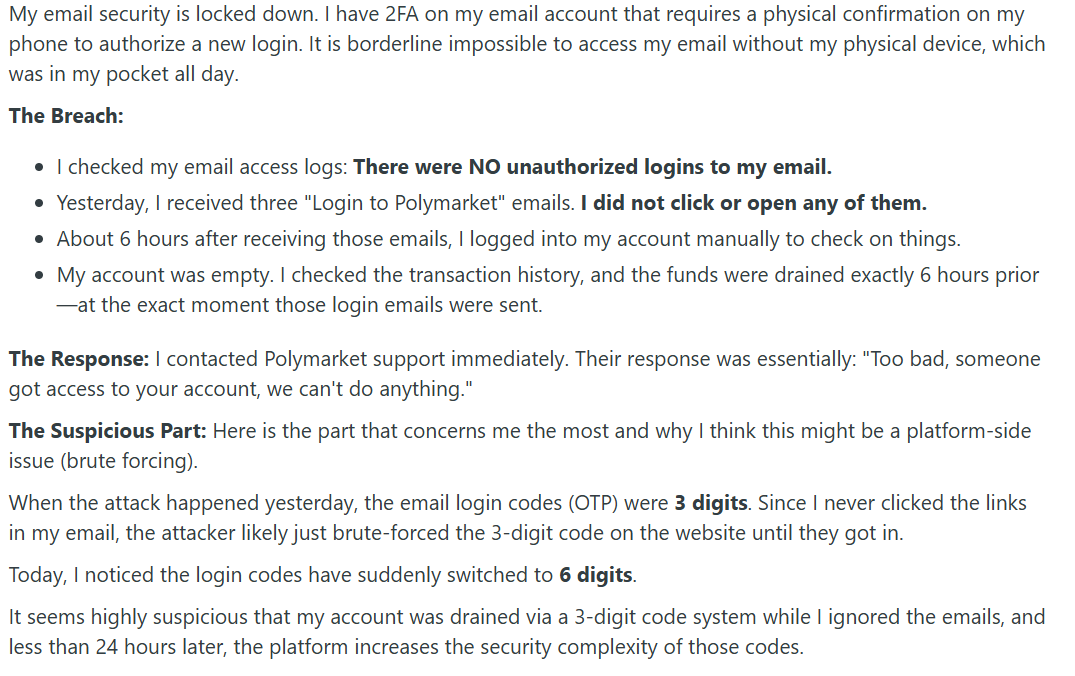Click the word "2FA" in first paragraph
The height and width of the screenshot is (676, 1075).
(409, 15)
